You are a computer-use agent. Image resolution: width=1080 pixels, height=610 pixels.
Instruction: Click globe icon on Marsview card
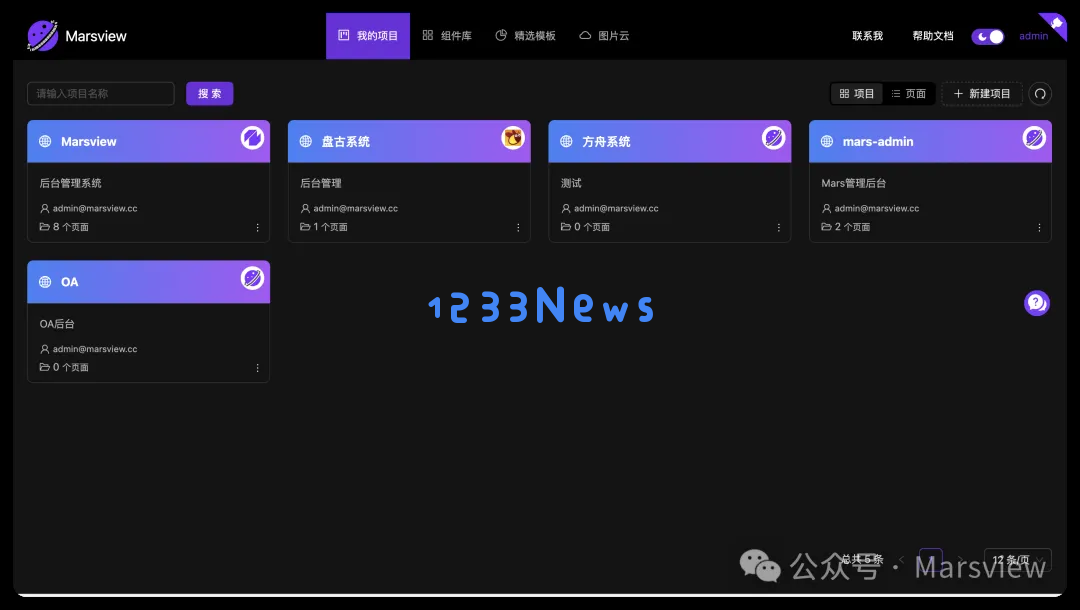point(45,141)
